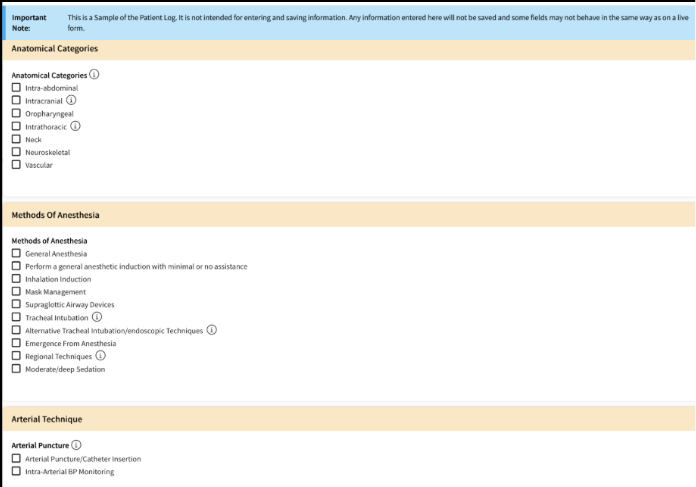Tick the Intracranial checkbox
Image resolution: width=696 pixels, height=487 pixels.
(x=16, y=100)
